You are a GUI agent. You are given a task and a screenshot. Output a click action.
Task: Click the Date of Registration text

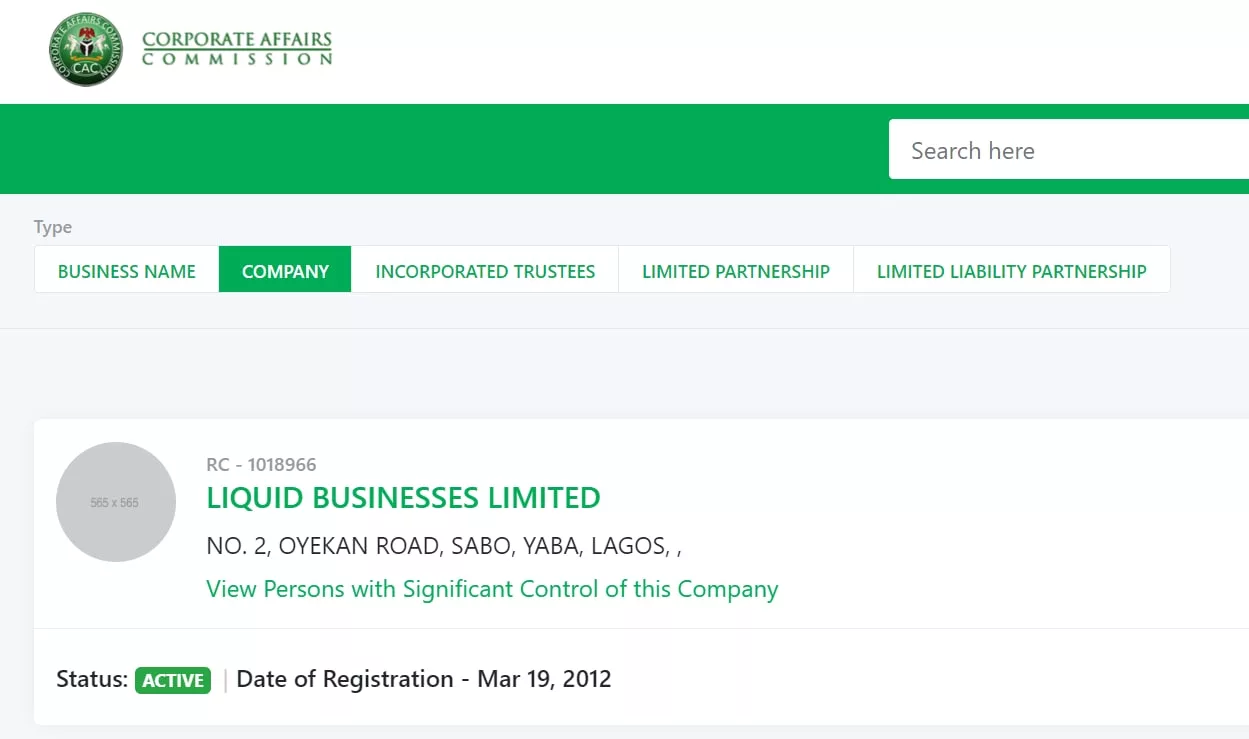pyautogui.click(x=345, y=679)
